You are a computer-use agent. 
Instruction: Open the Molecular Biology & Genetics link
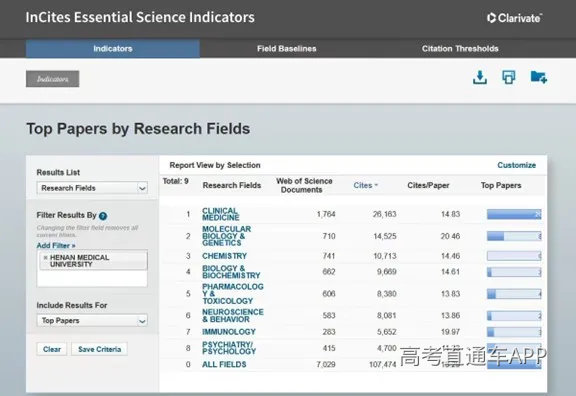click(227, 236)
